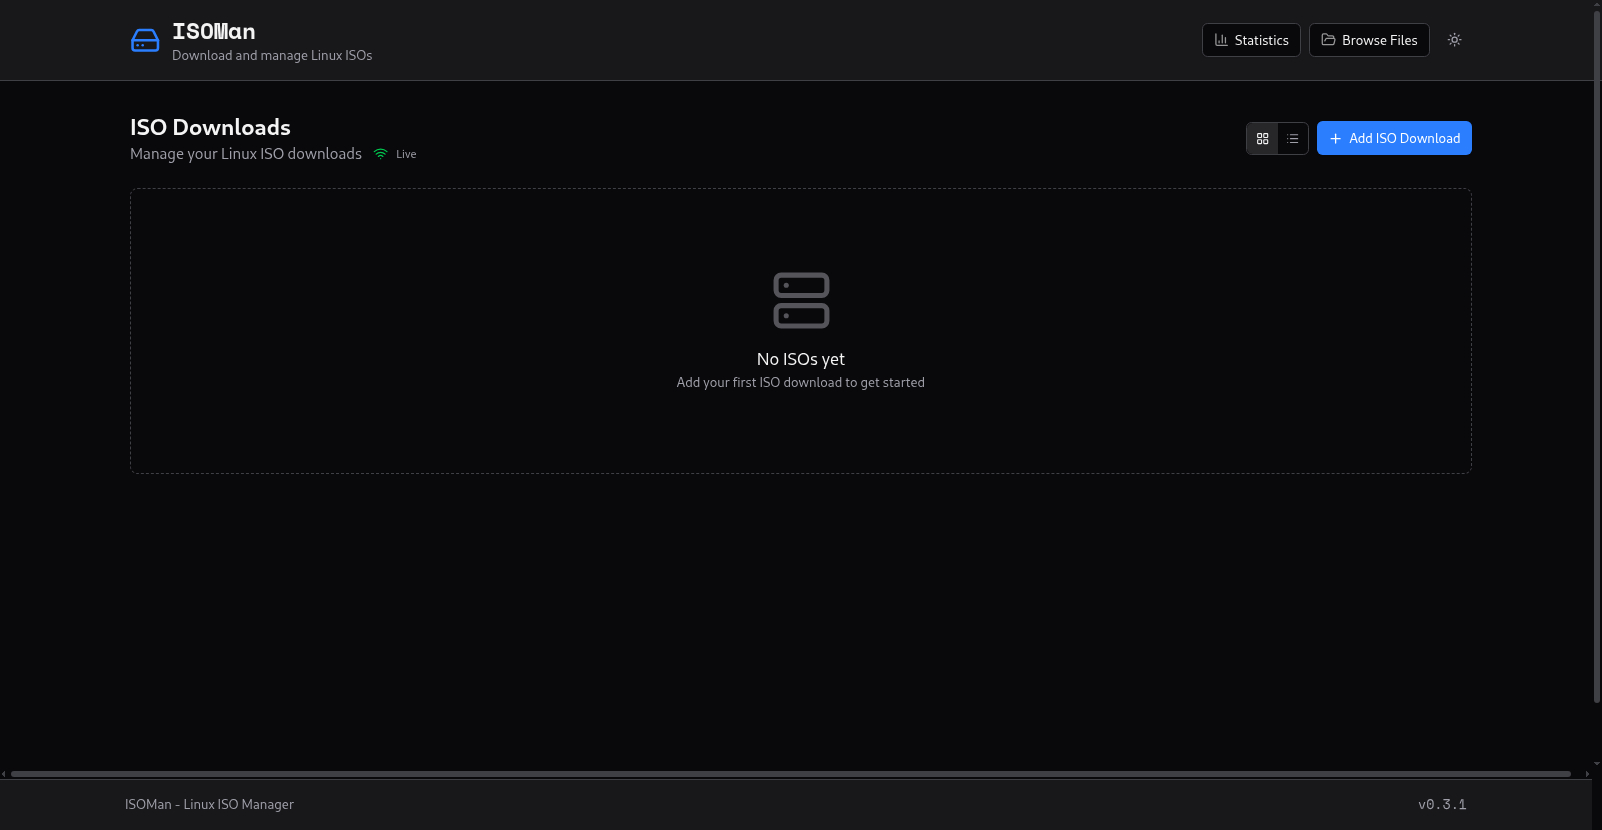Image resolution: width=1602 pixels, height=830 pixels.
Task: Click the ISOMan title text in header
Action: [x=213, y=32]
